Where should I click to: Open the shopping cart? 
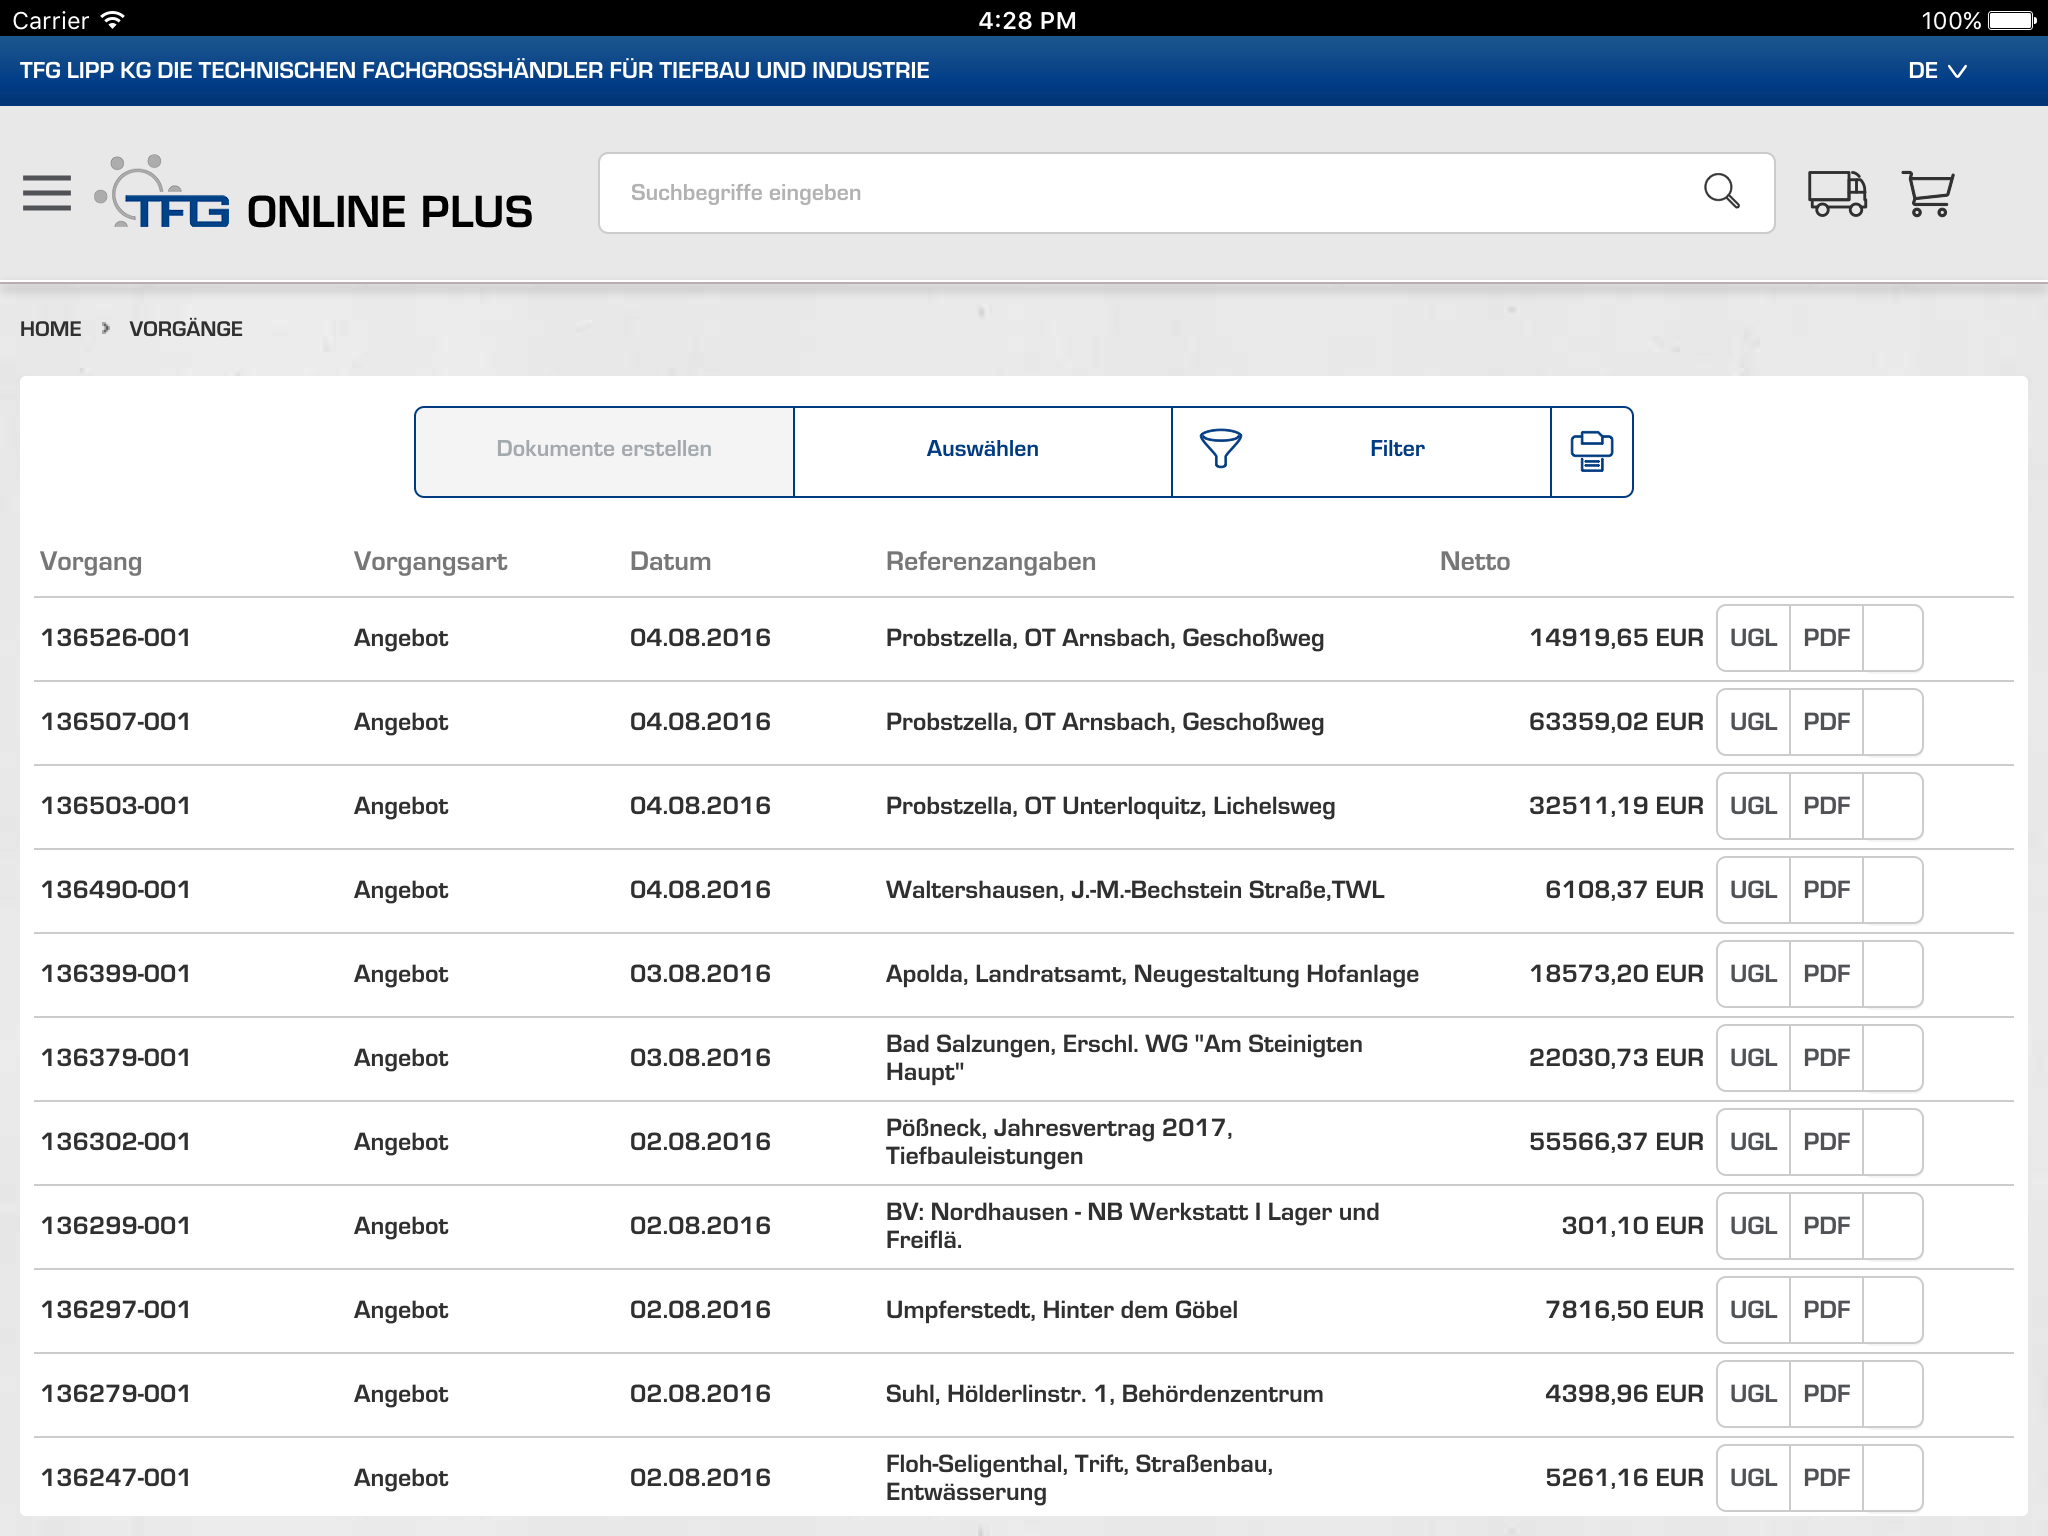pos(1927,193)
